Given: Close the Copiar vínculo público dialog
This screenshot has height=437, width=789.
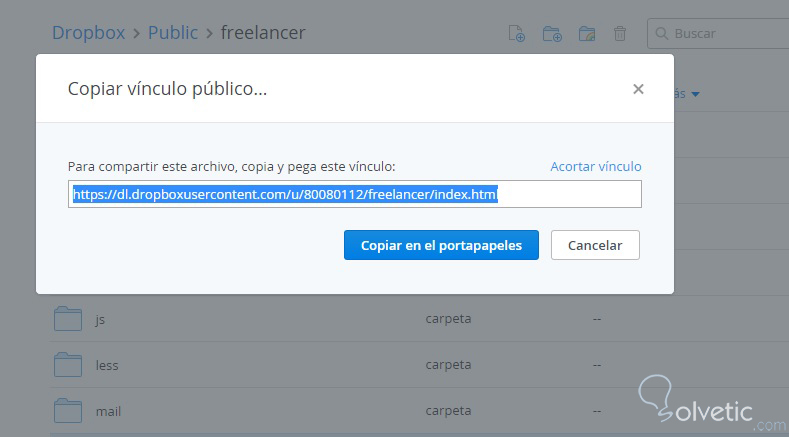Looking at the screenshot, I should (638, 89).
